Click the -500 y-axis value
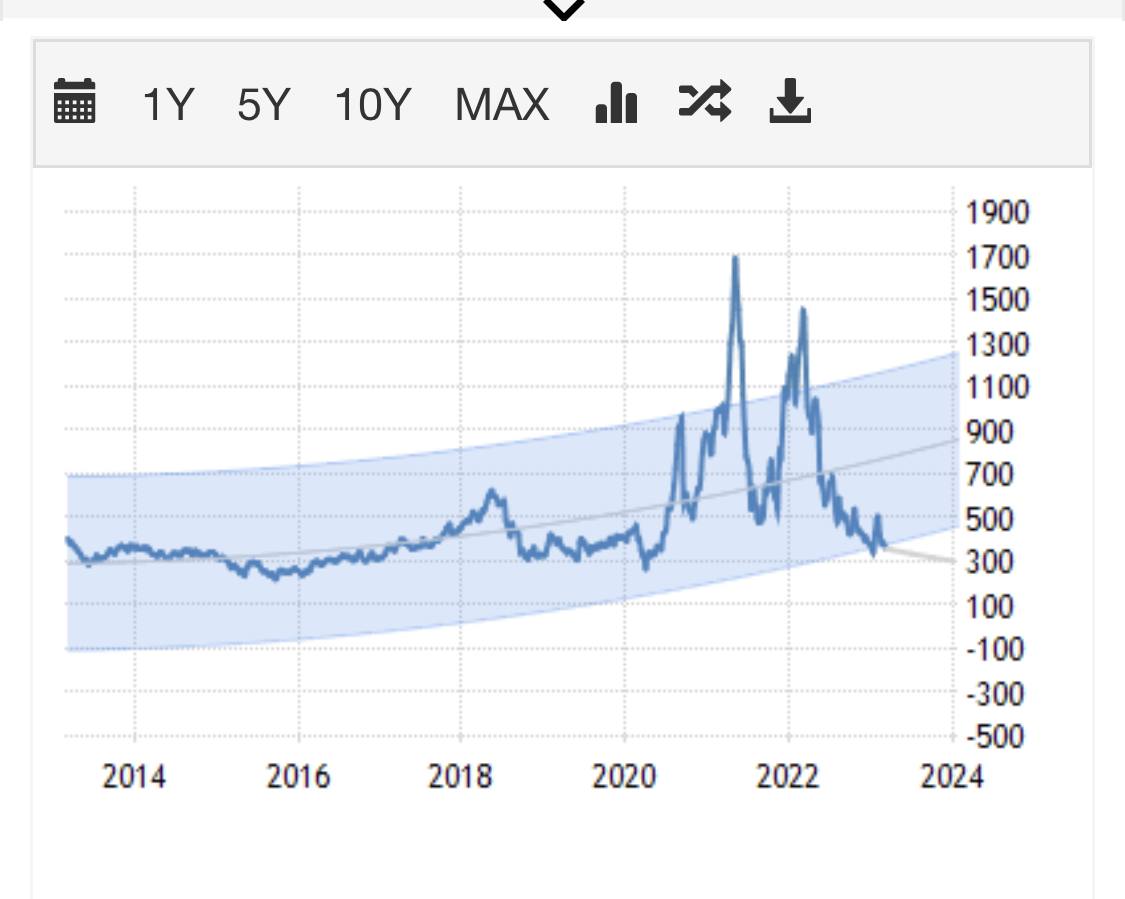The width and height of the screenshot is (1125, 899). 995,736
